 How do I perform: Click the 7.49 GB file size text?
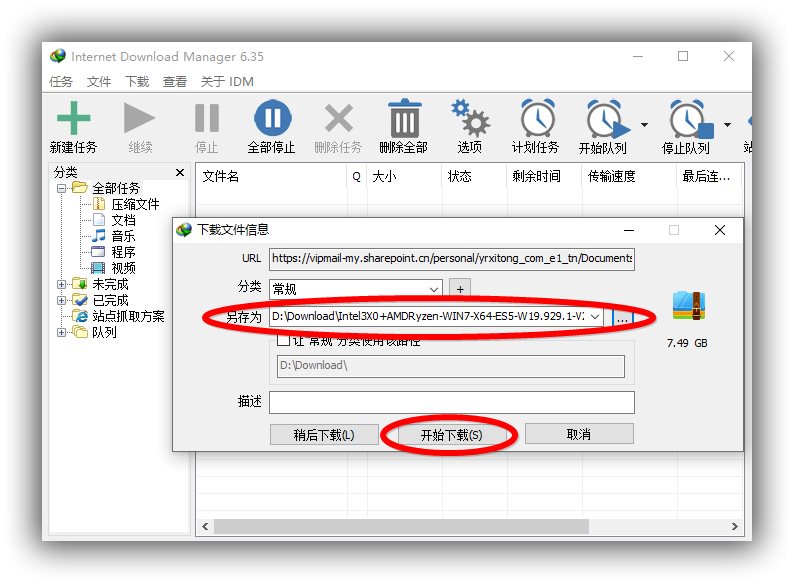[687, 343]
